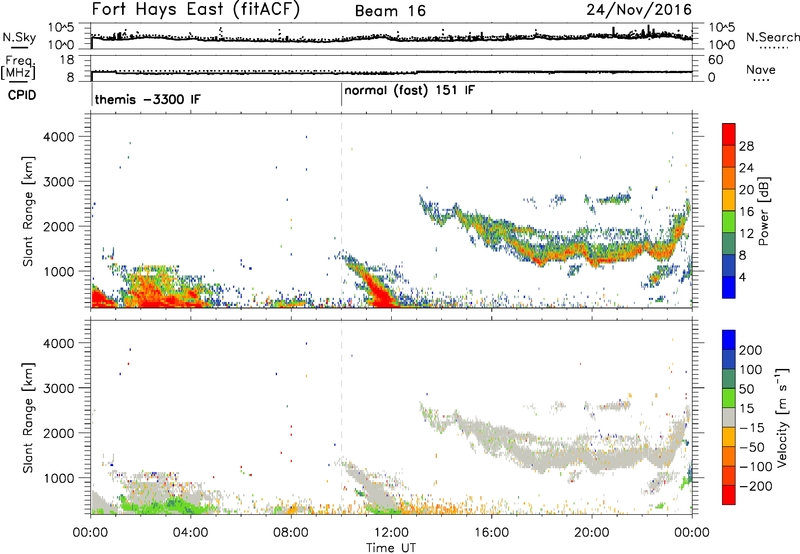Click the 'Time UT' axis title
800x554 pixels.
(390, 548)
